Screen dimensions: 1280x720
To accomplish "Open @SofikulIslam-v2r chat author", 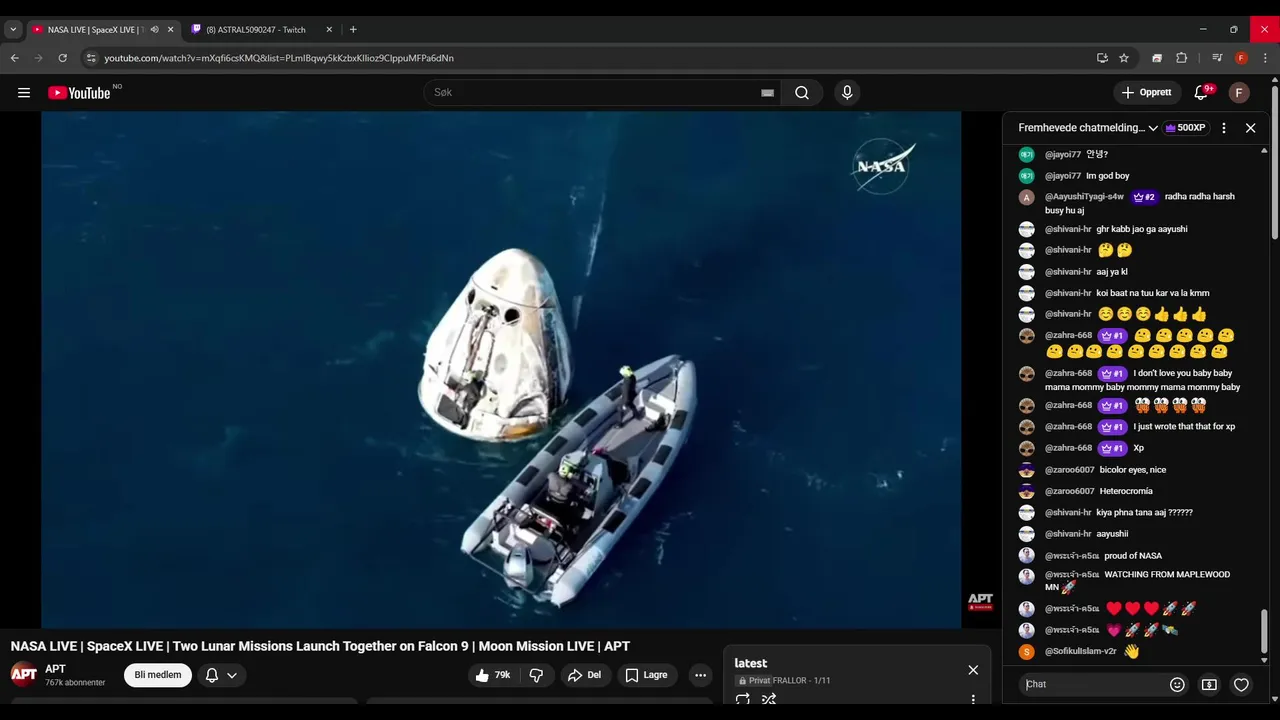I will (x=1081, y=652).
